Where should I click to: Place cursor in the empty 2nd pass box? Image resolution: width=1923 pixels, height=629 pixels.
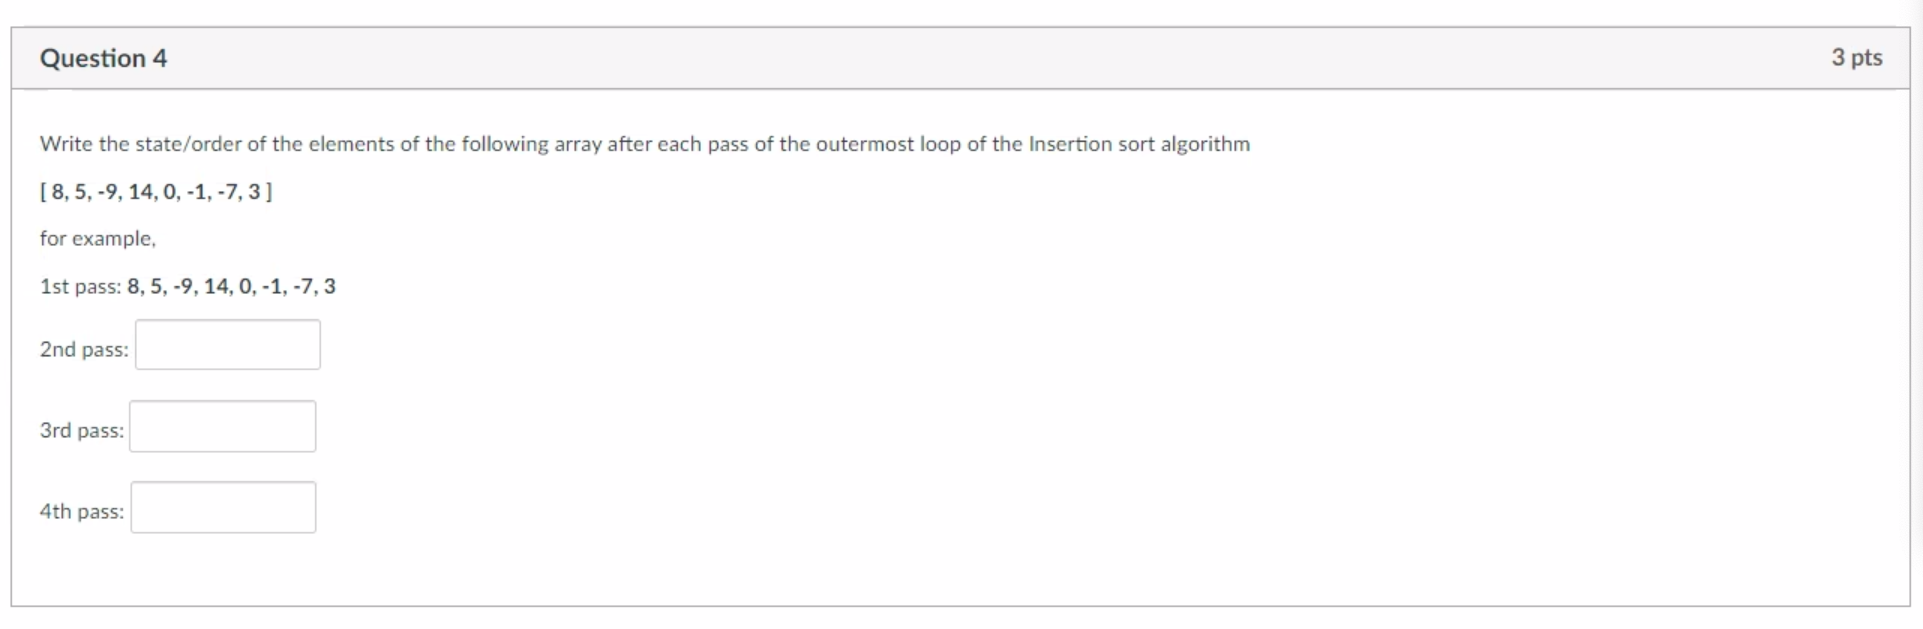tap(227, 344)
